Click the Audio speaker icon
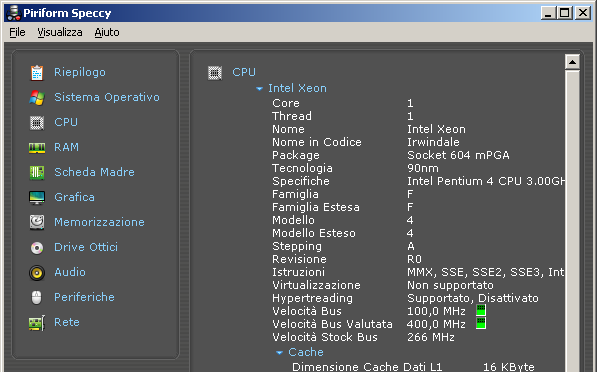597x372 pixels. point(37,273)
